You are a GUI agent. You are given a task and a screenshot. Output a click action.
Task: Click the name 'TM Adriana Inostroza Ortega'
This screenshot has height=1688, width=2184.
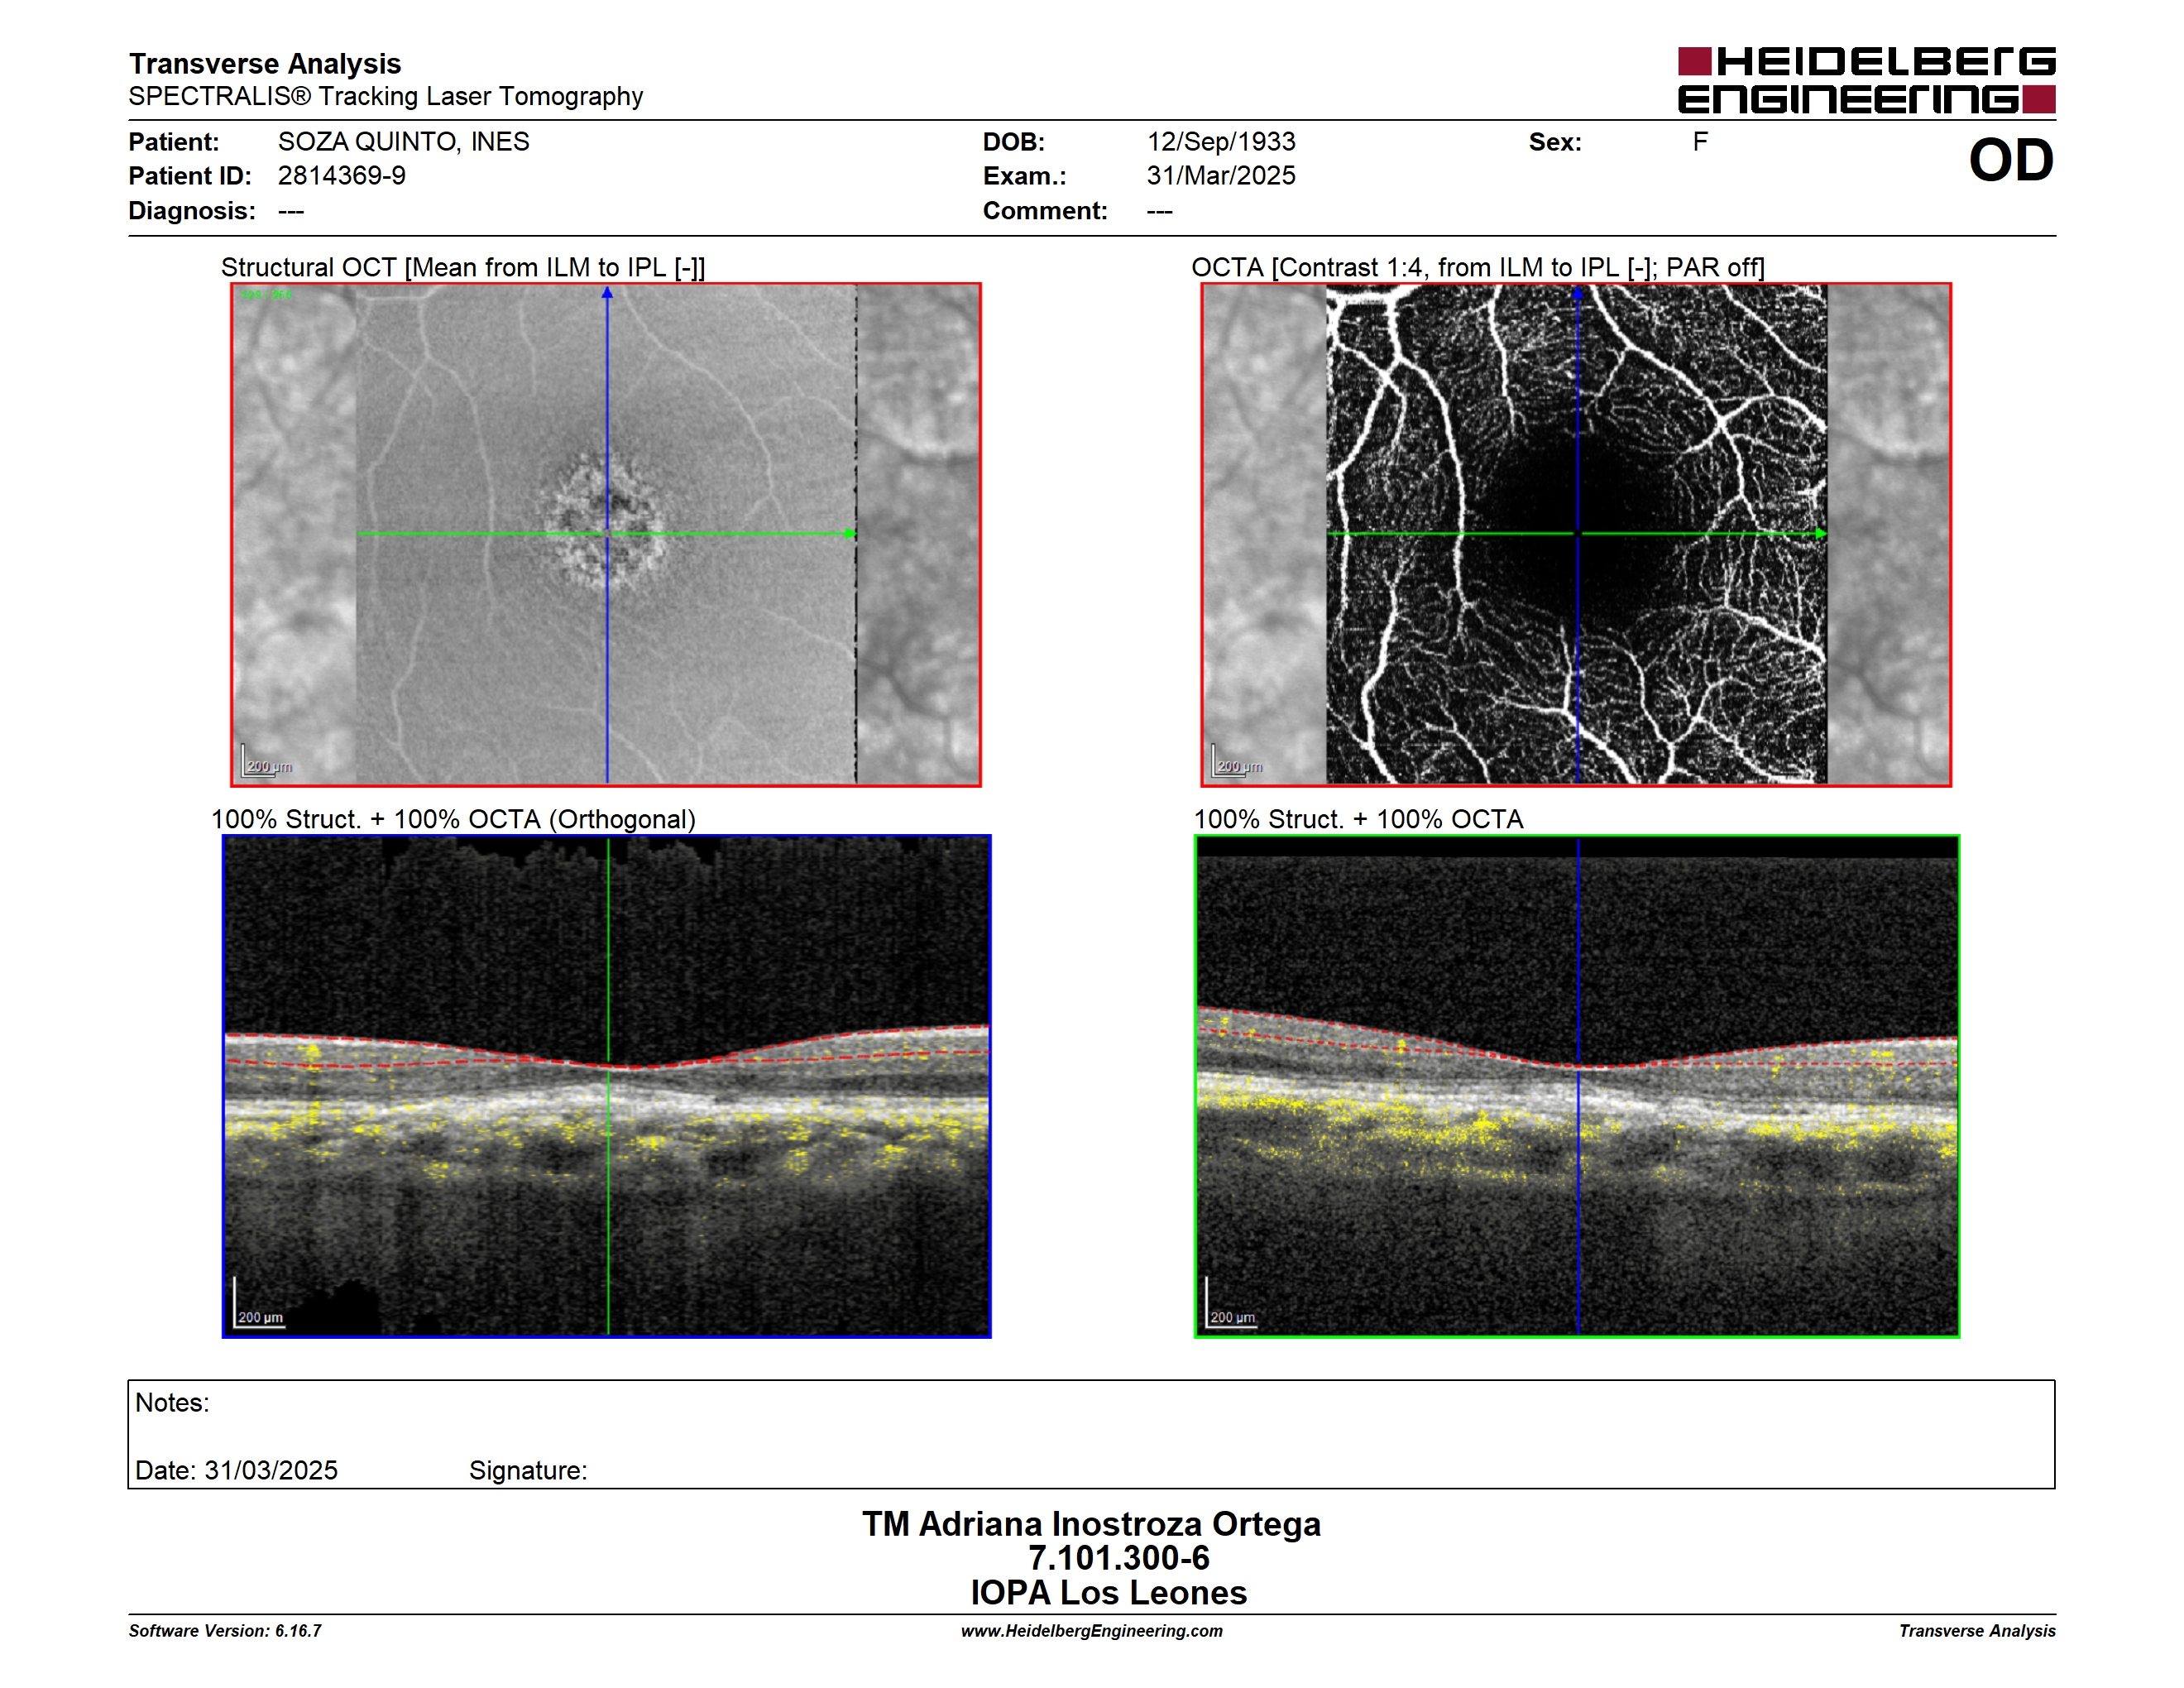click(x=1092, y=1524)
